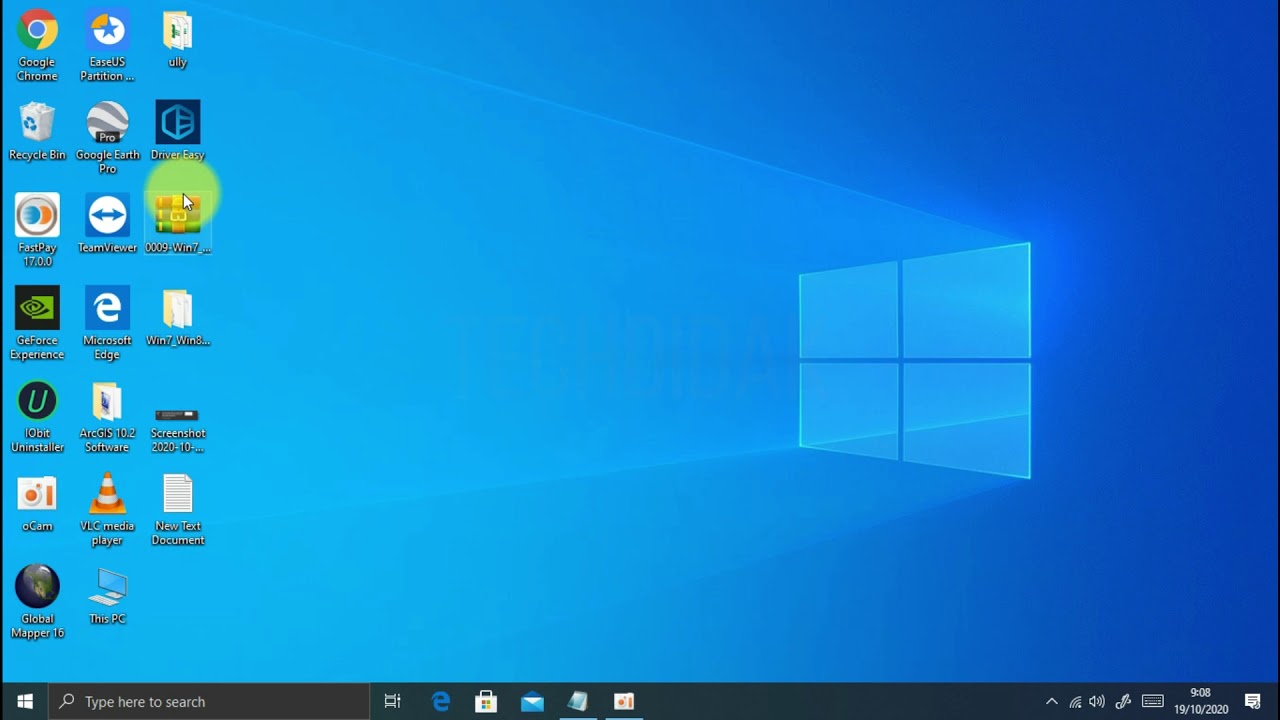Select the ully folder on the desktop
The width and height of the screenshot is (1280, 720).
tap(177, 40)
